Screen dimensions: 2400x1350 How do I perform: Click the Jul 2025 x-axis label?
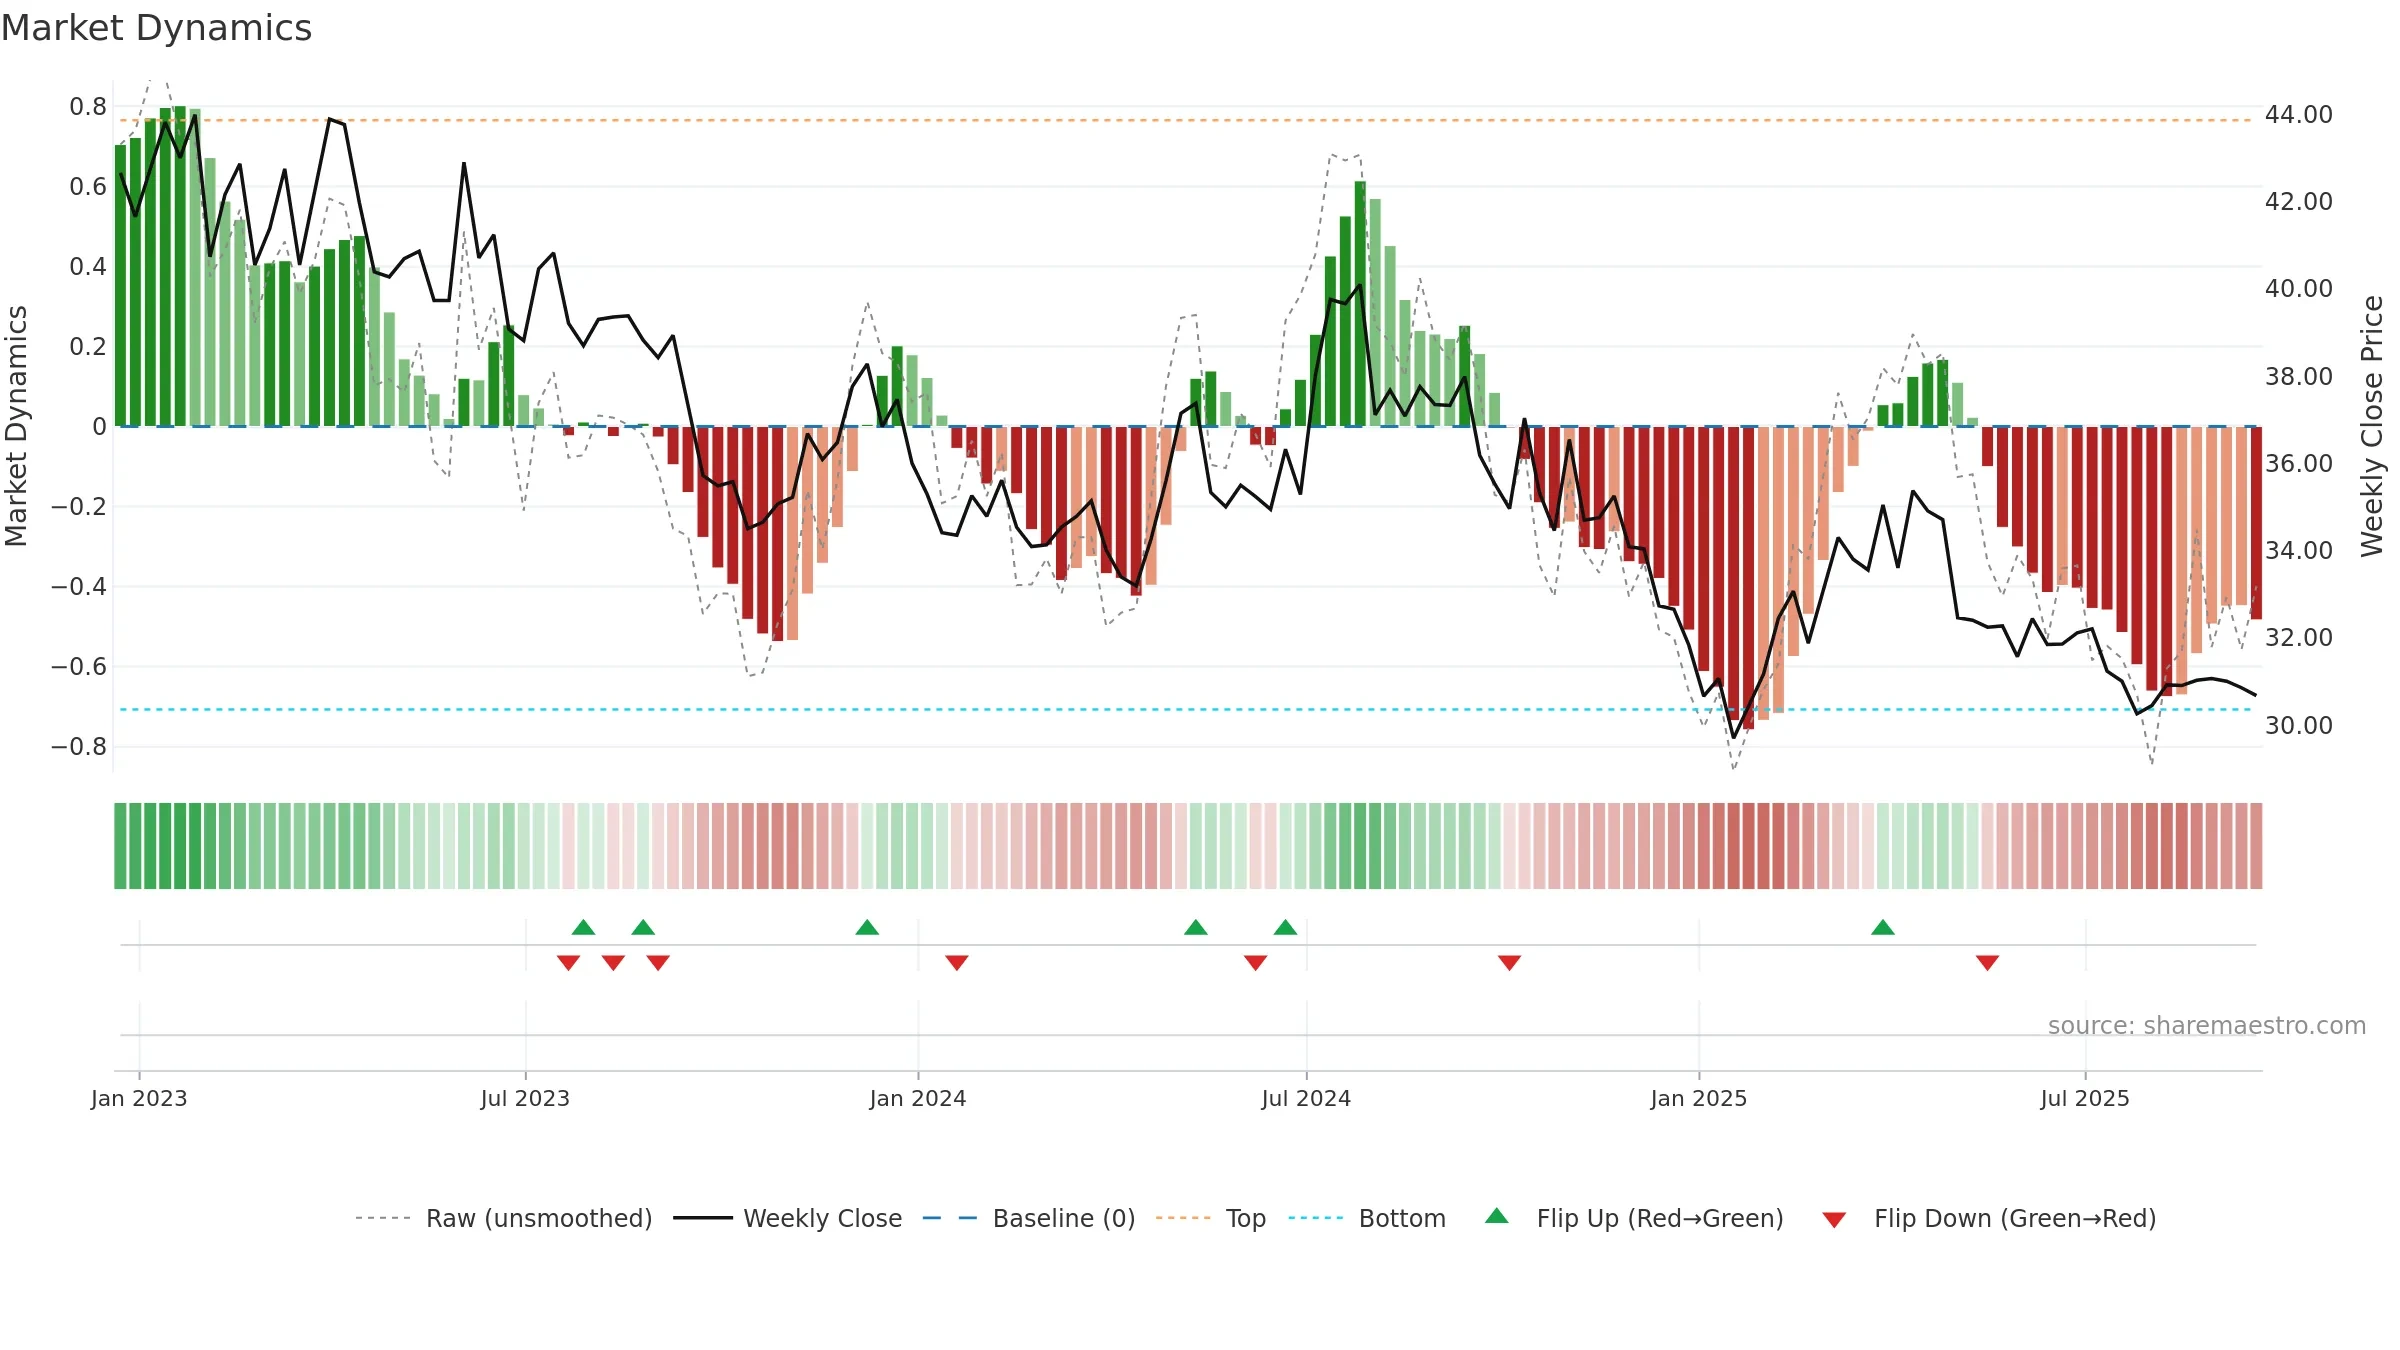[2085, 1098]
